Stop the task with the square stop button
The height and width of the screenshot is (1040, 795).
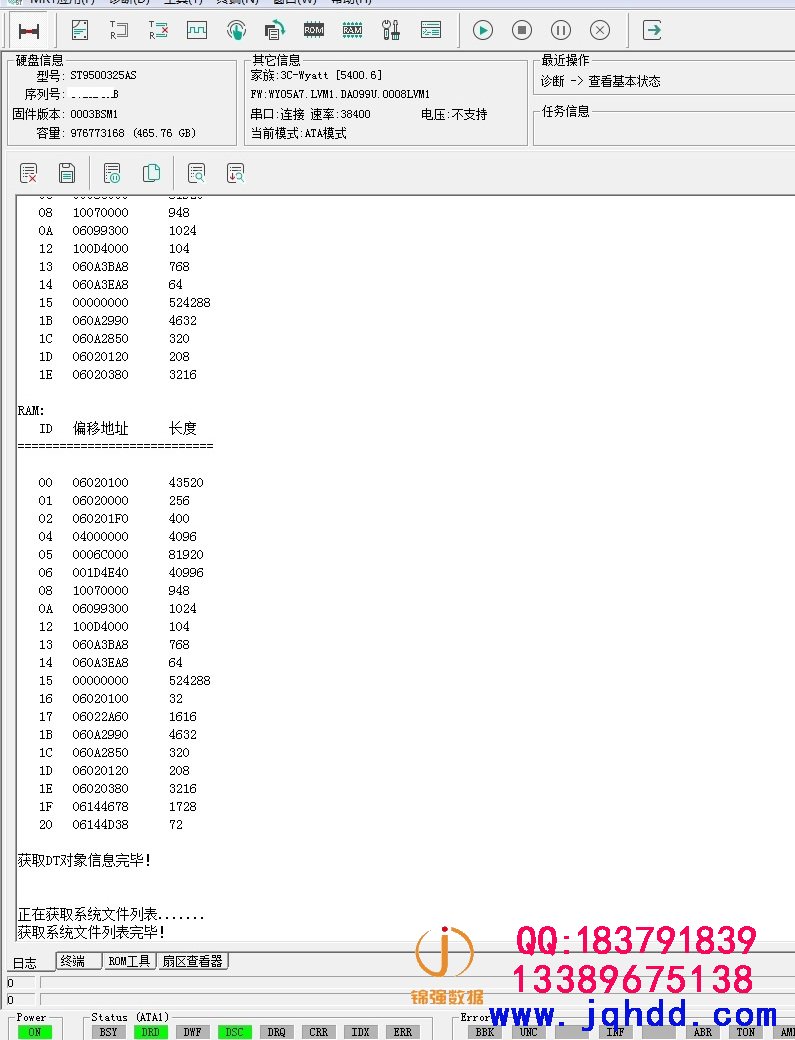[522, 30]
